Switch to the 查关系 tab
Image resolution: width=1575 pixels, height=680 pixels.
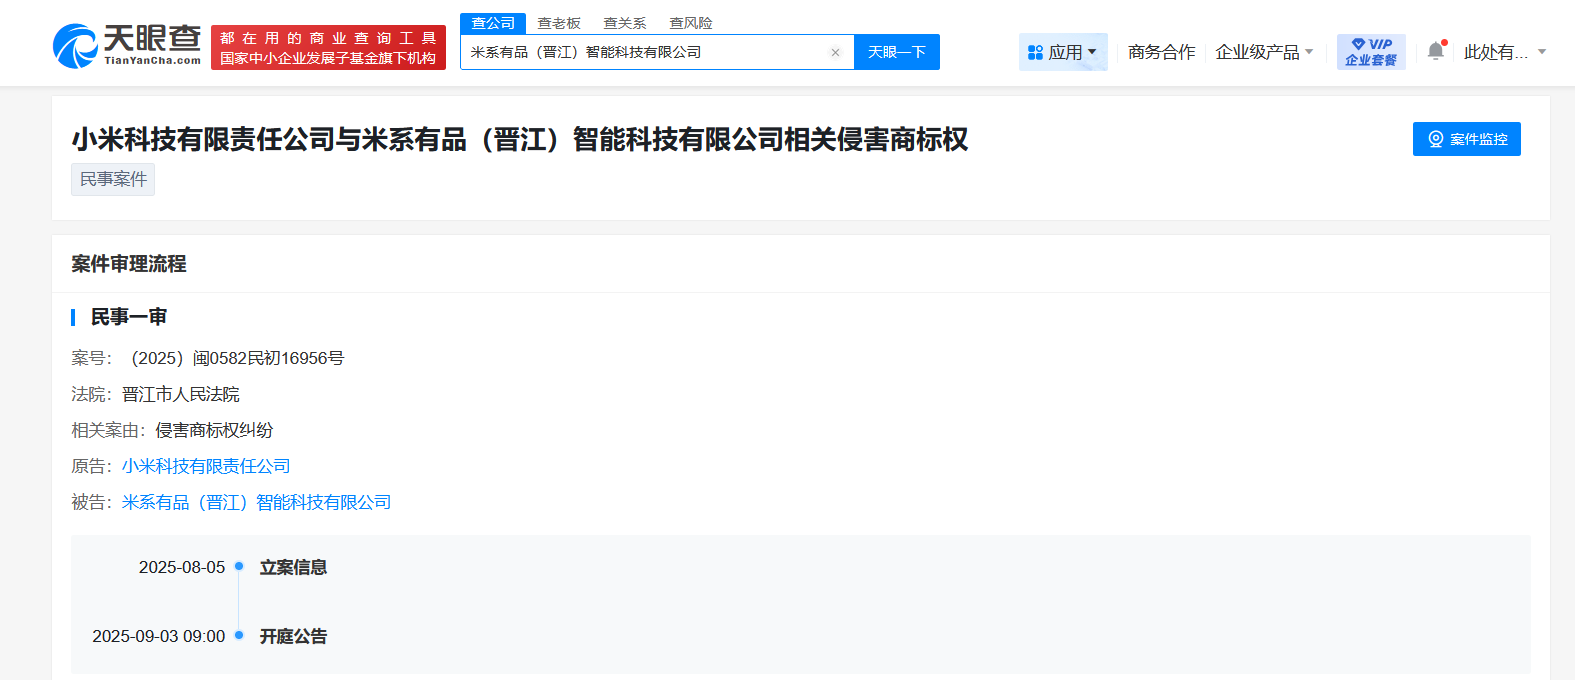[x=625, y=23]
